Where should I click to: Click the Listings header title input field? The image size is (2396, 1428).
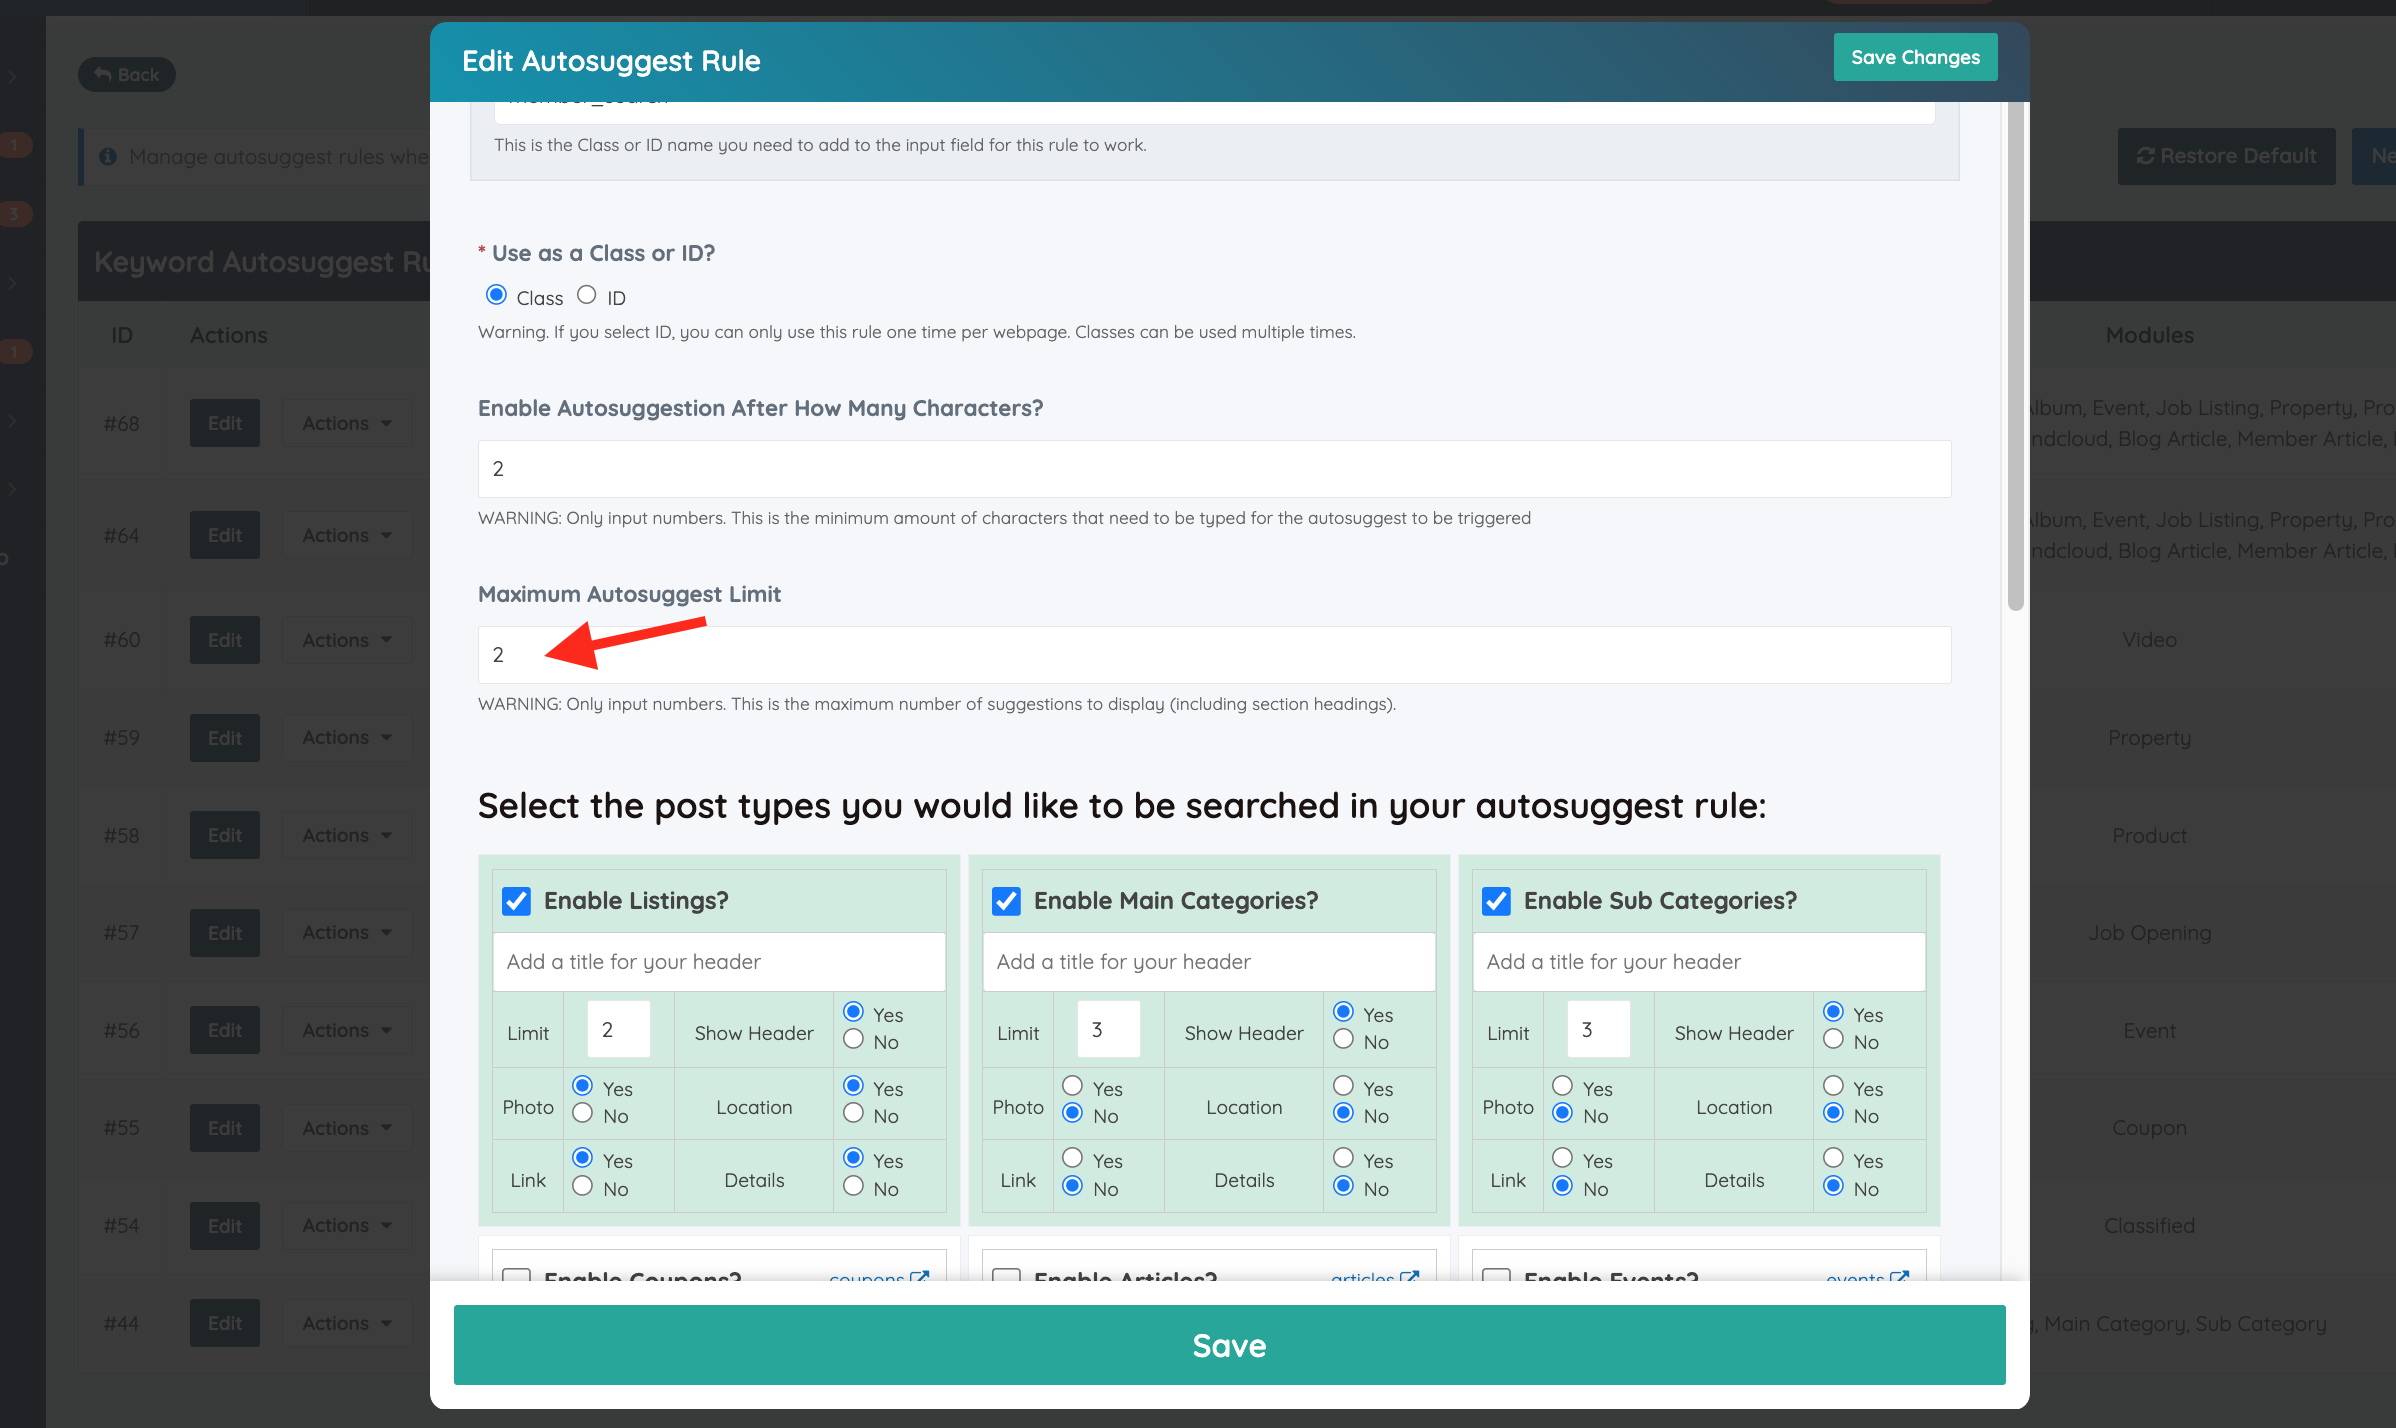tap(719, 962)
